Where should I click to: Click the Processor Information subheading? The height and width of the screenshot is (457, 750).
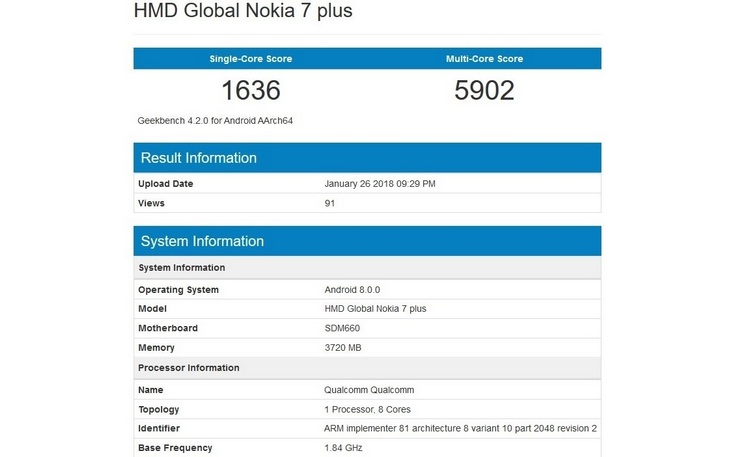pyautogui.click(x=188, y=368)
